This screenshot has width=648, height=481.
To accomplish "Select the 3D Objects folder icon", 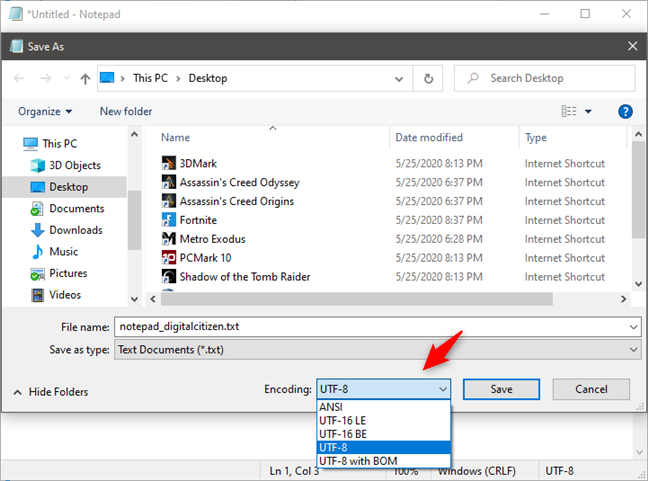I will pos(38,165).
